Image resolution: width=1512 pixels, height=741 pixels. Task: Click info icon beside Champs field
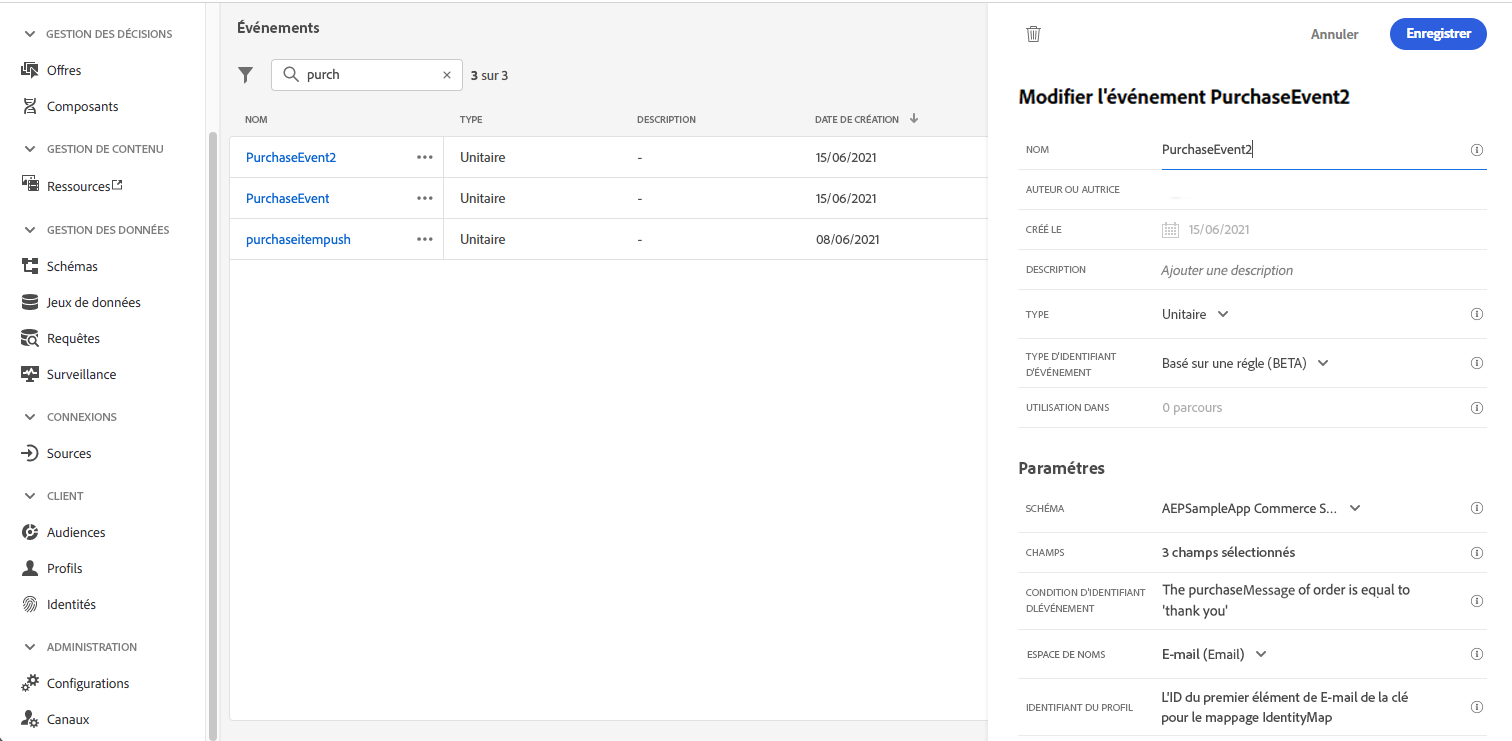tap(1477, 553)
